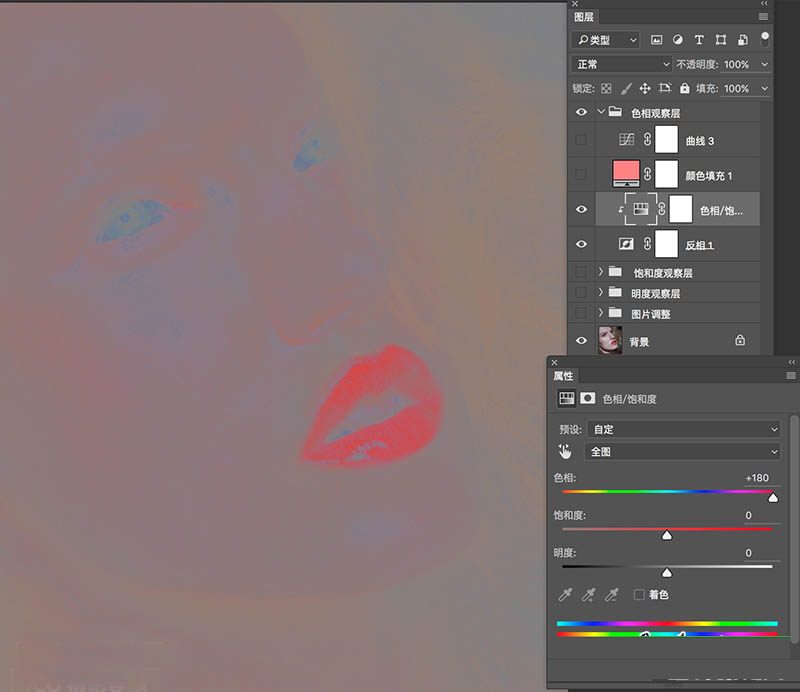This screenshot has height=692, width=800.
Task: Open the 图层 panel menu
Action: (x=764, y=17)
